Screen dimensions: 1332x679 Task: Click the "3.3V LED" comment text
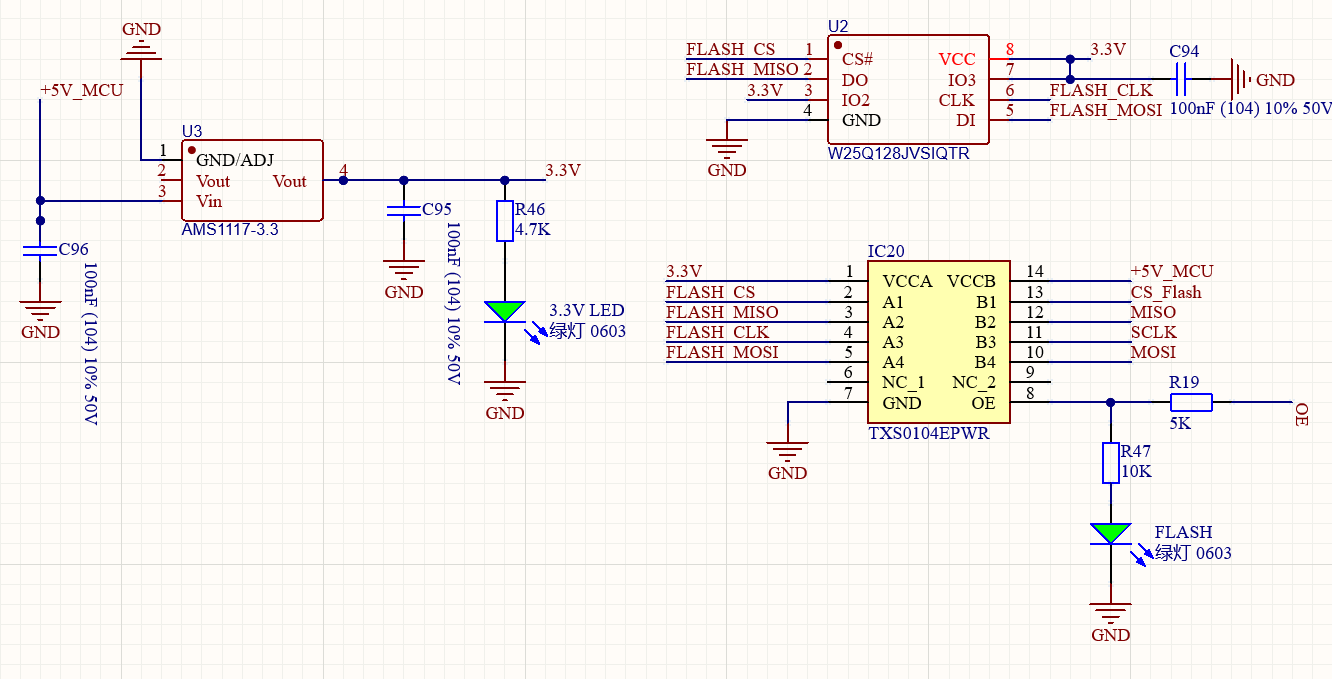[586, 311]
